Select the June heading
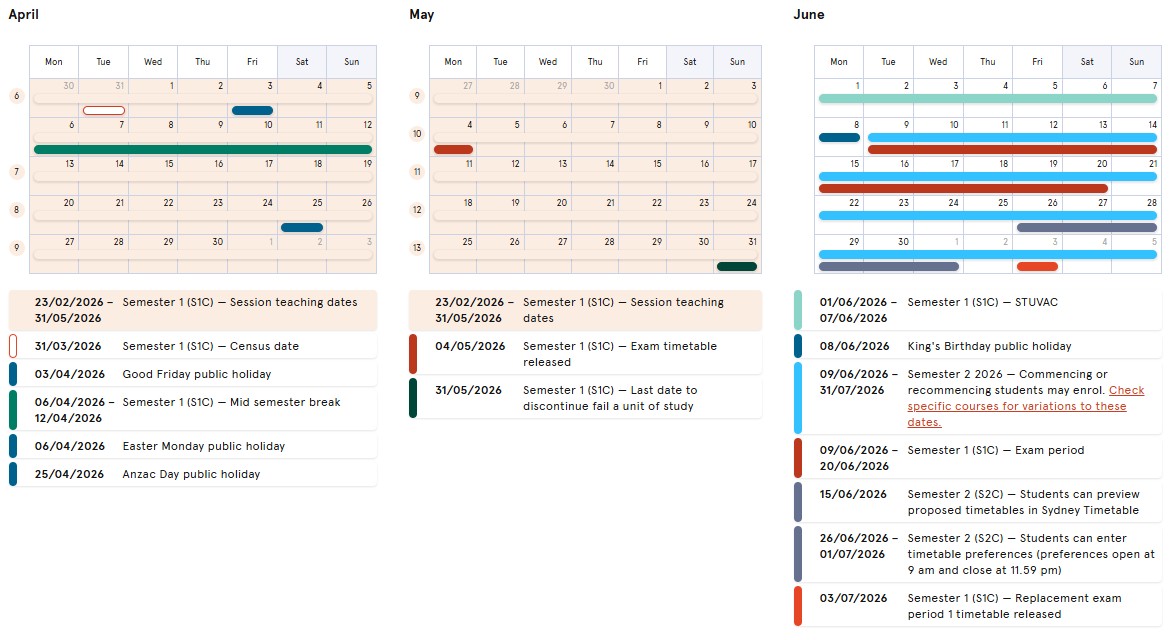This screenshot has width=1173, height=640. point(808,15)
